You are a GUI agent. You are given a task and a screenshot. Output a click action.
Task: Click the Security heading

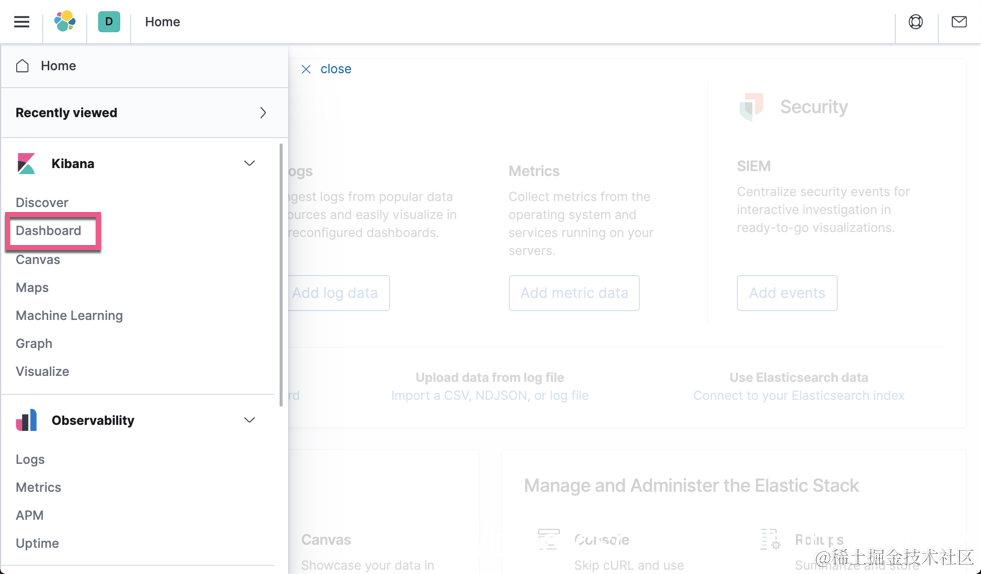click(x=814, y=107)
